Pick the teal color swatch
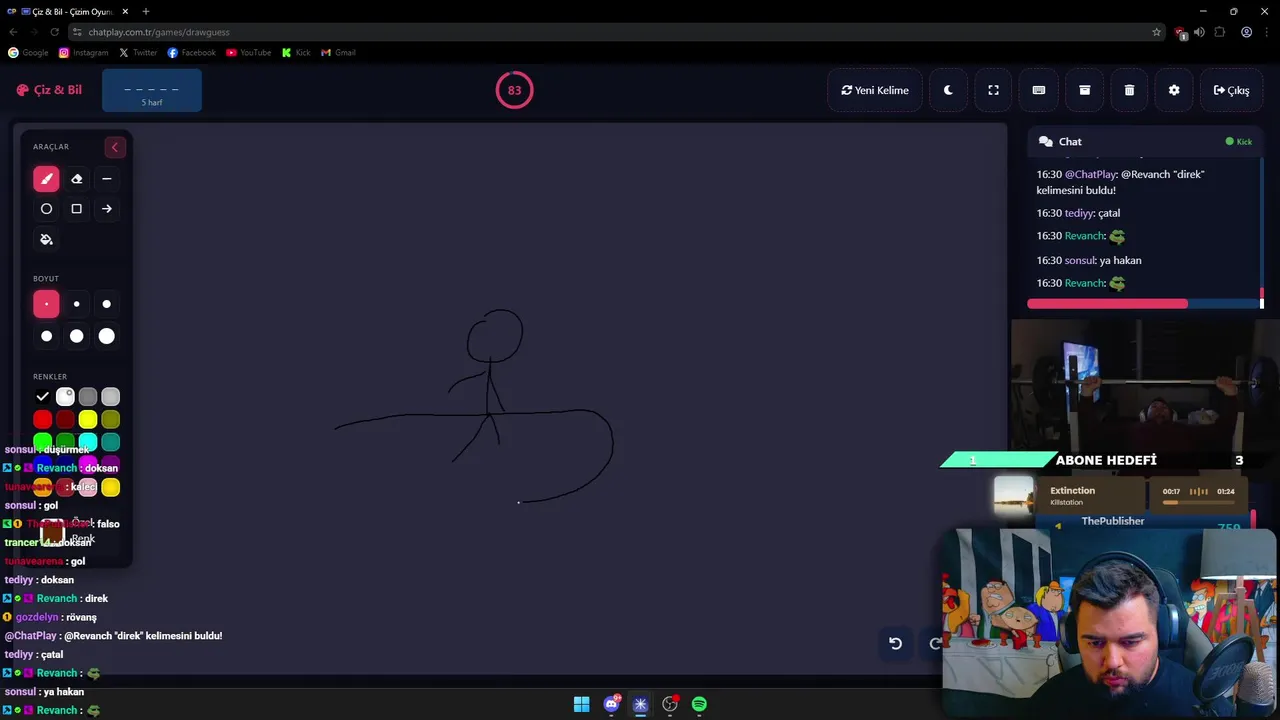The width and height of the screenshot is (1280, 720). 111,442
